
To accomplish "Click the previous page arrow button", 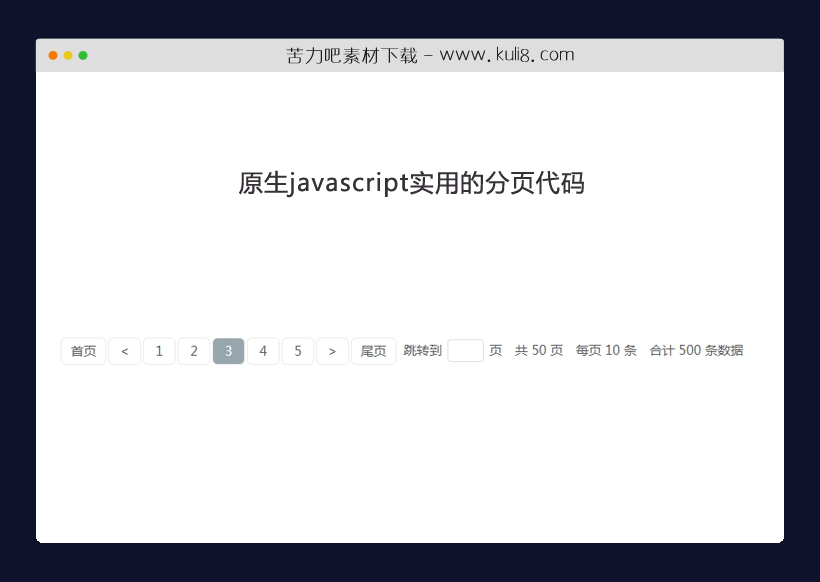I will pyautogui.click(x=124, y=351).
